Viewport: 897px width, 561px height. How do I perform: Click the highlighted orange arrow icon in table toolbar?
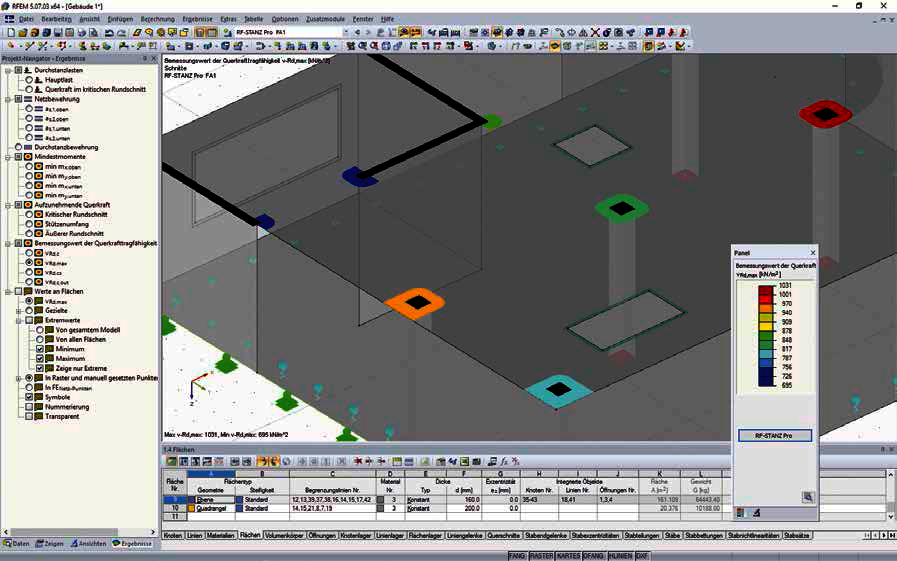click(x=263, y=461)
